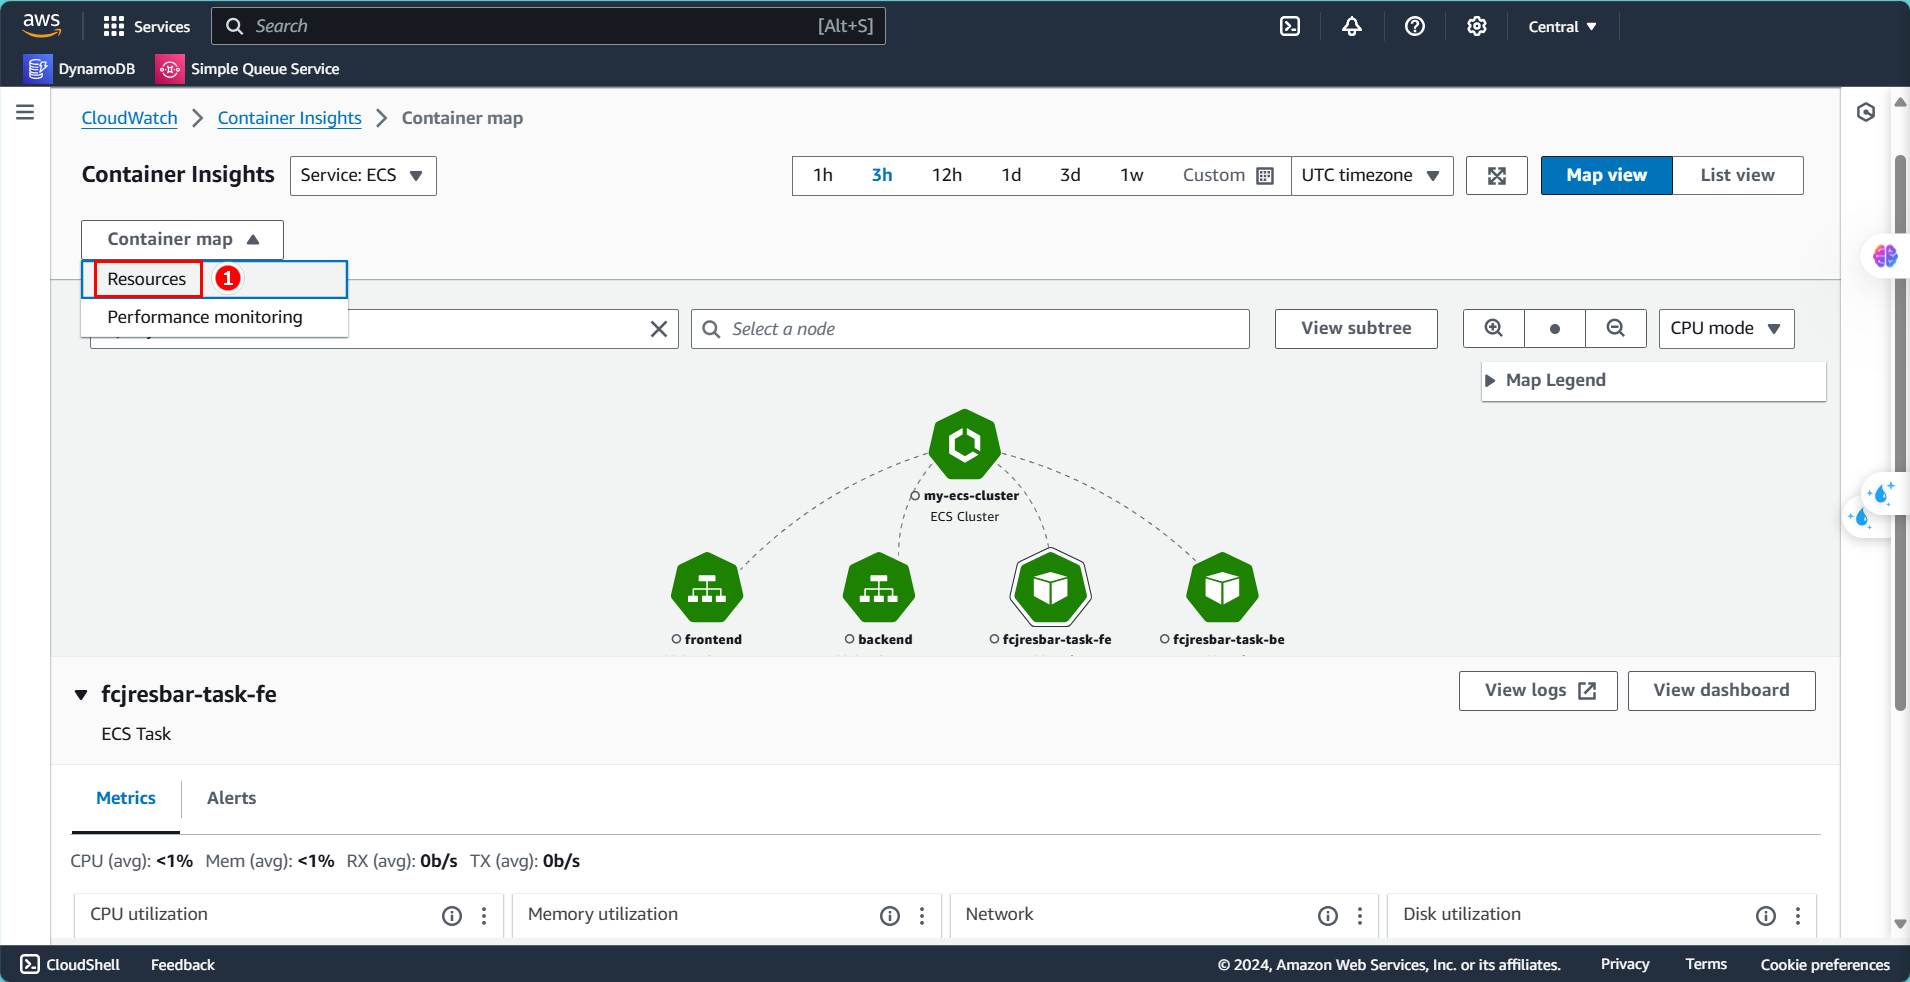Screen dimensions: 1910x982
Task: Click the reset zoom dot button
Action: pyautogui.click(x=1555, y=328)
